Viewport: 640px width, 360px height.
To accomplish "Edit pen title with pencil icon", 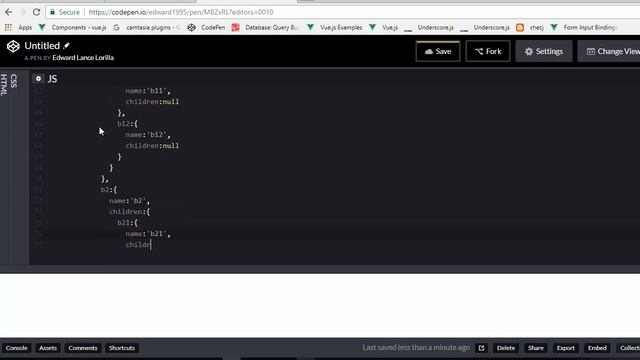I will tap(67, 45).
